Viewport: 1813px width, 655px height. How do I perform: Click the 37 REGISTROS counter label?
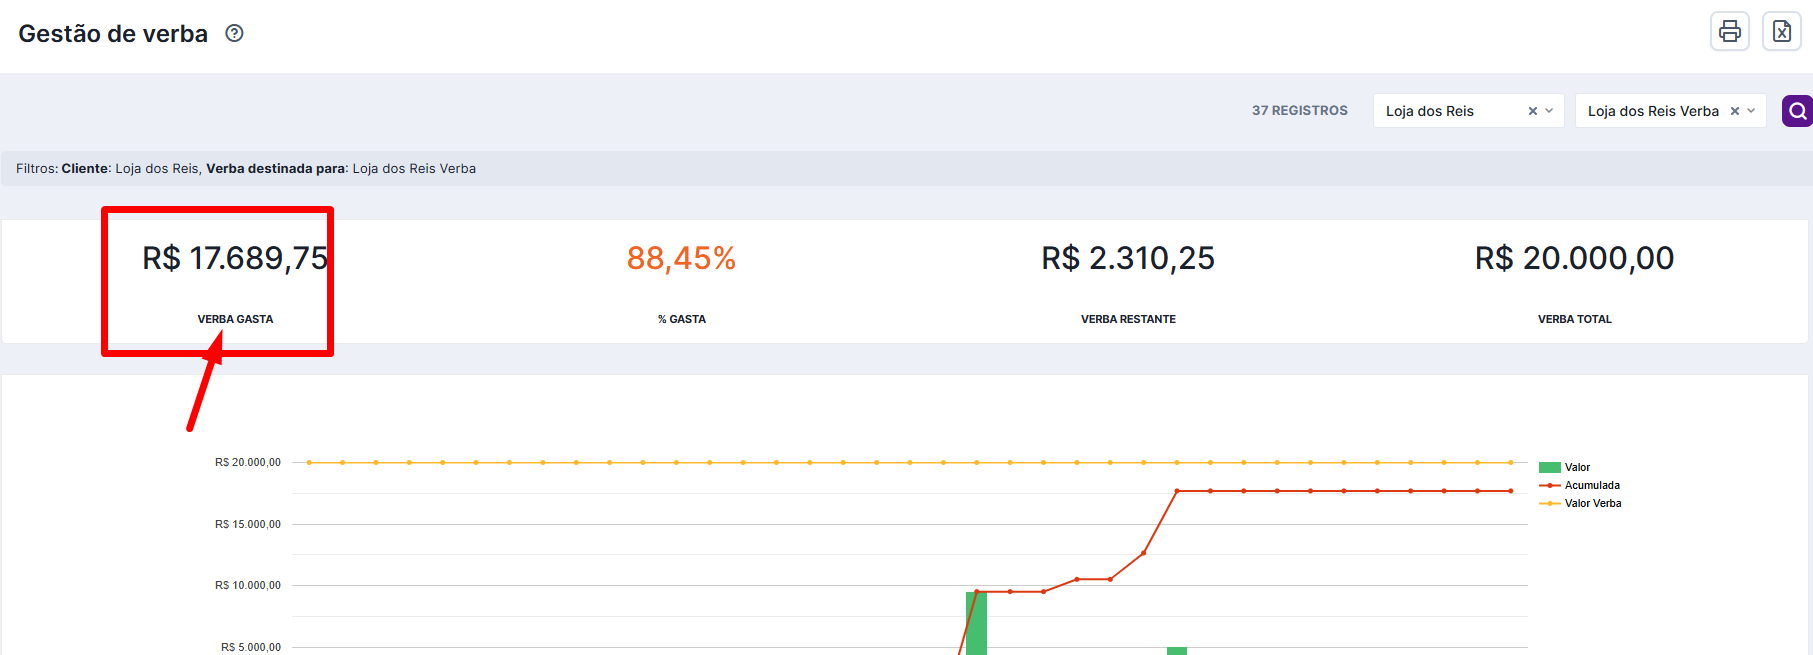[1299, 111]
